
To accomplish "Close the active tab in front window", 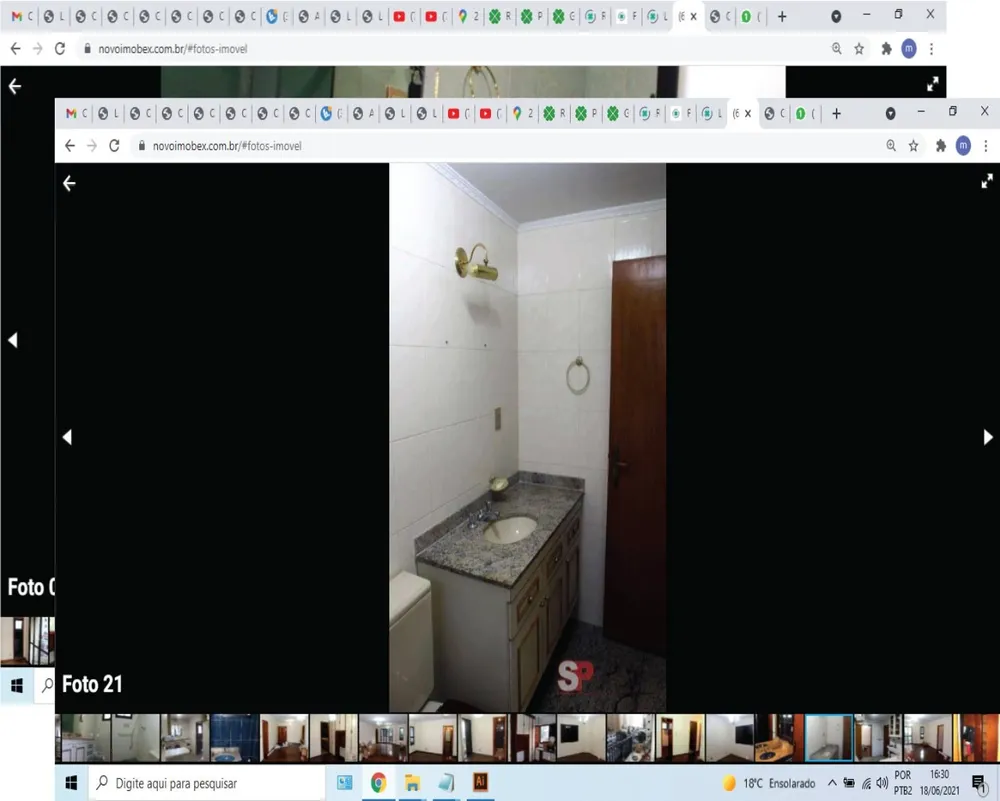I will (748, 114).
